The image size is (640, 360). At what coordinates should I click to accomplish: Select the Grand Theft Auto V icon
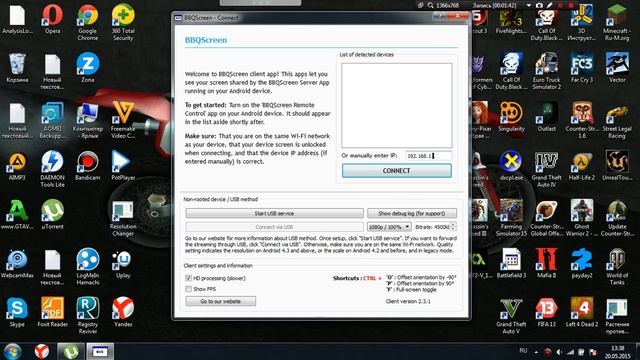[511, 316]
